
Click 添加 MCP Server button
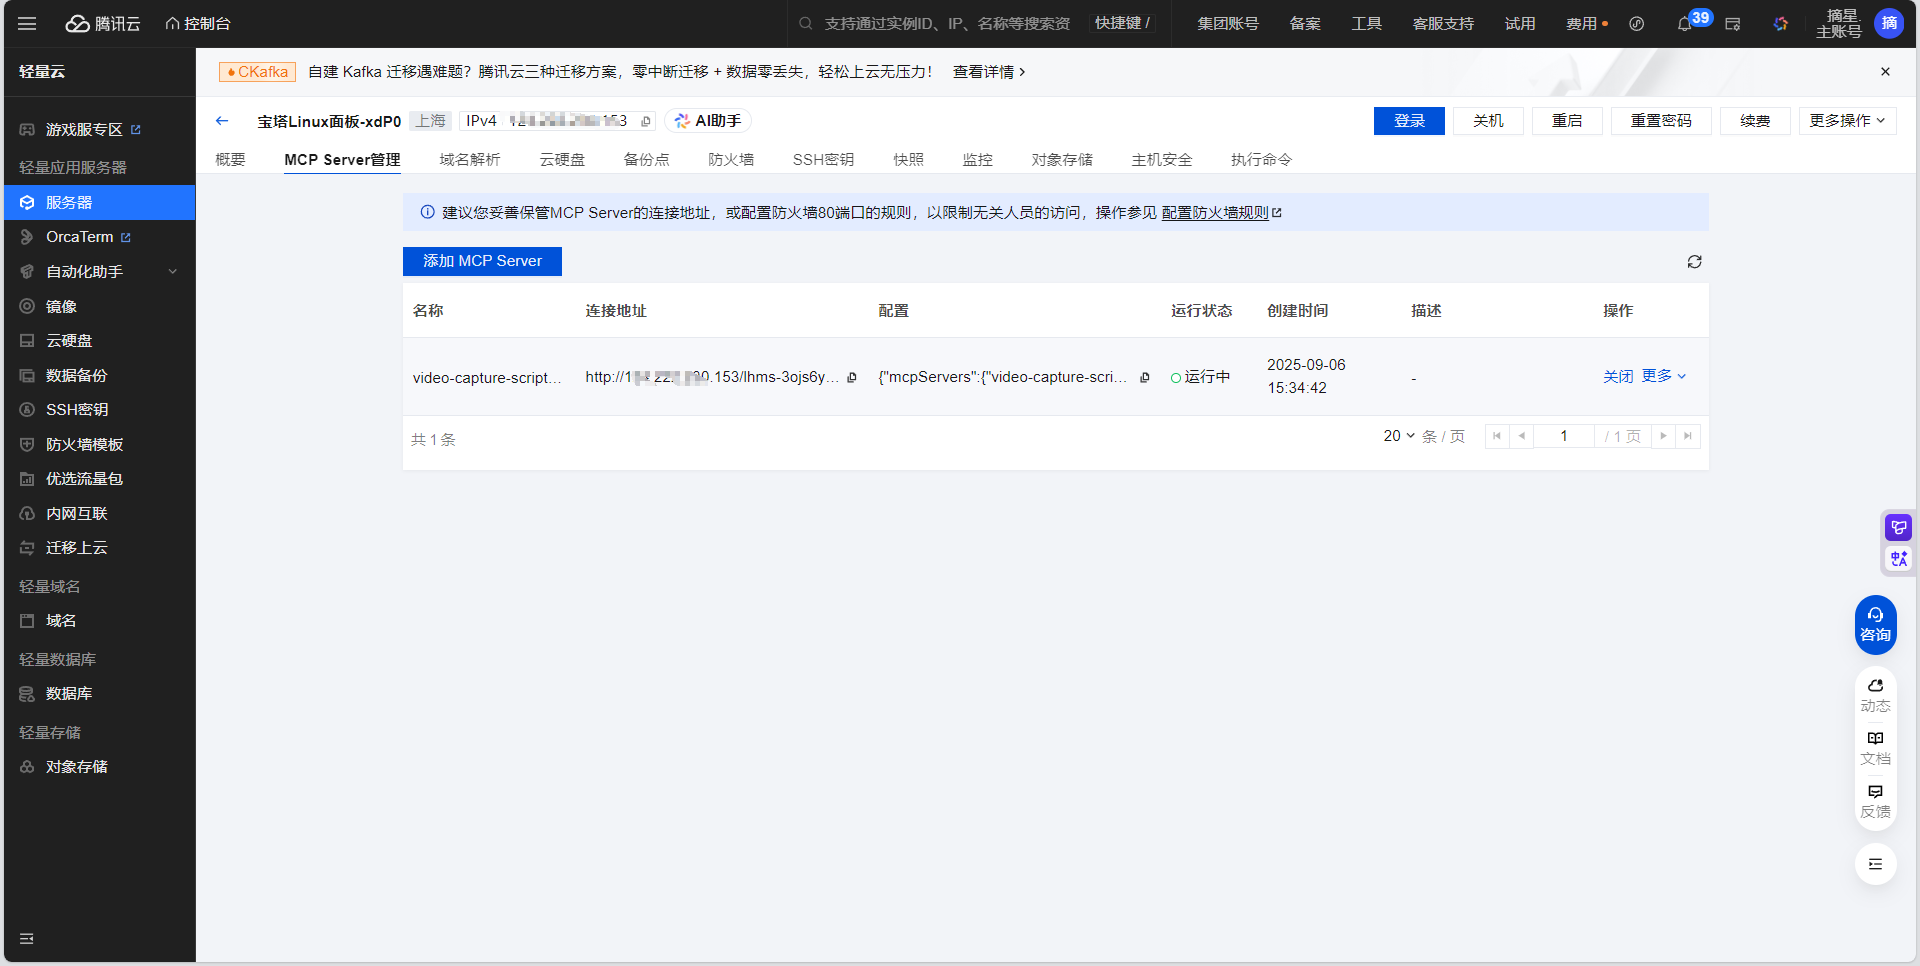(x=482, y=261)
